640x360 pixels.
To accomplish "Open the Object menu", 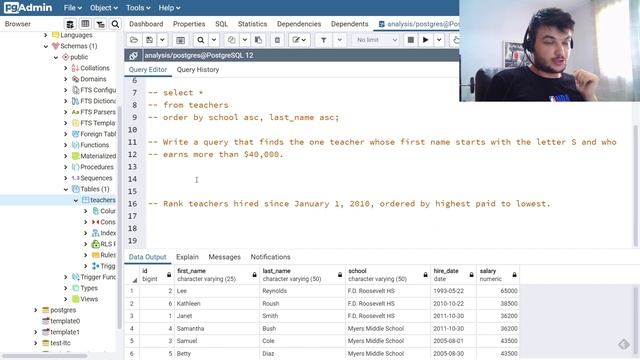I will click(104, 8).
